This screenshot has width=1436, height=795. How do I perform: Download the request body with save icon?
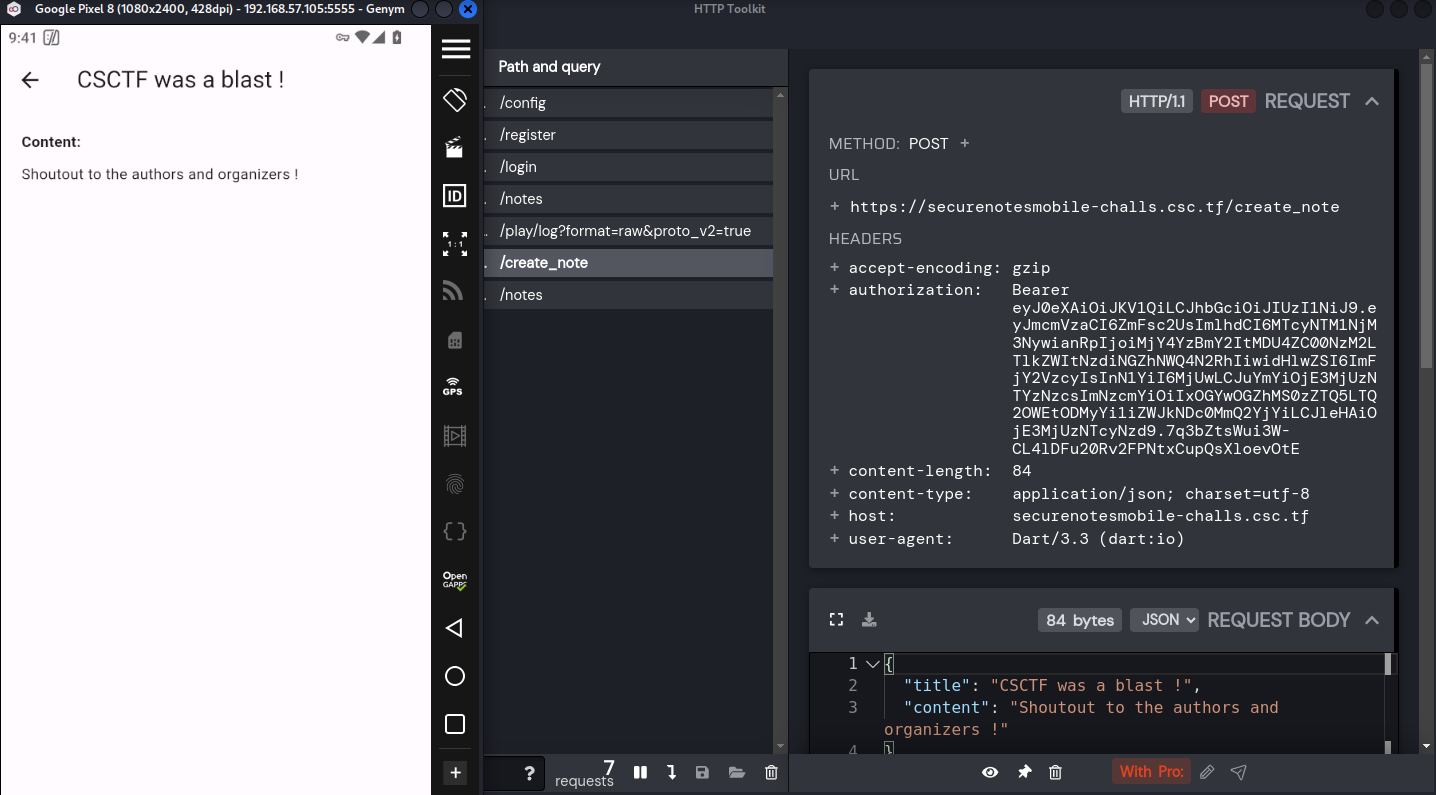coord(869,620)
